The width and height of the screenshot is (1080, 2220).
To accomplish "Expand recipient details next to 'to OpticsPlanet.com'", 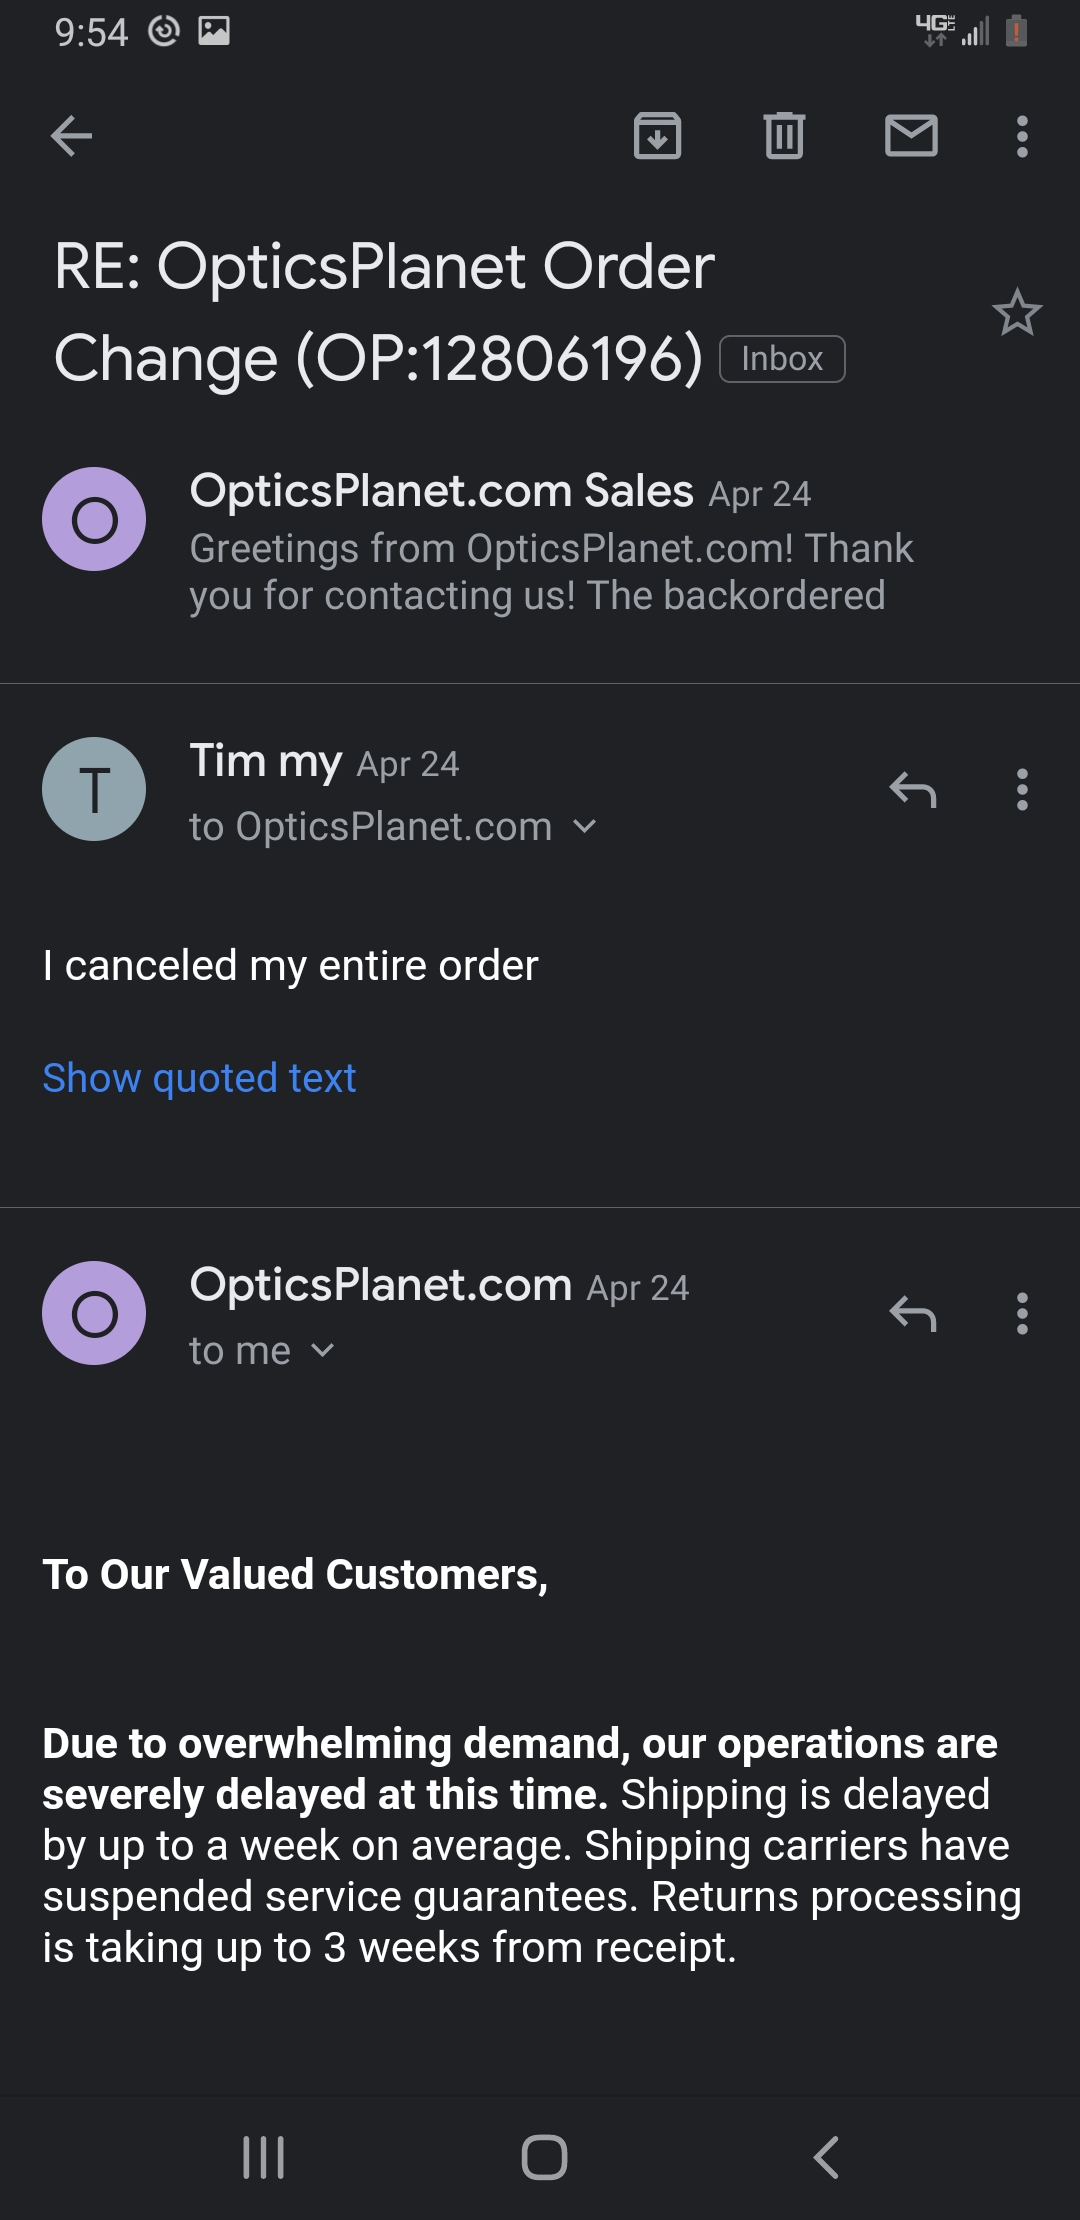I will (x=585, y=827).
